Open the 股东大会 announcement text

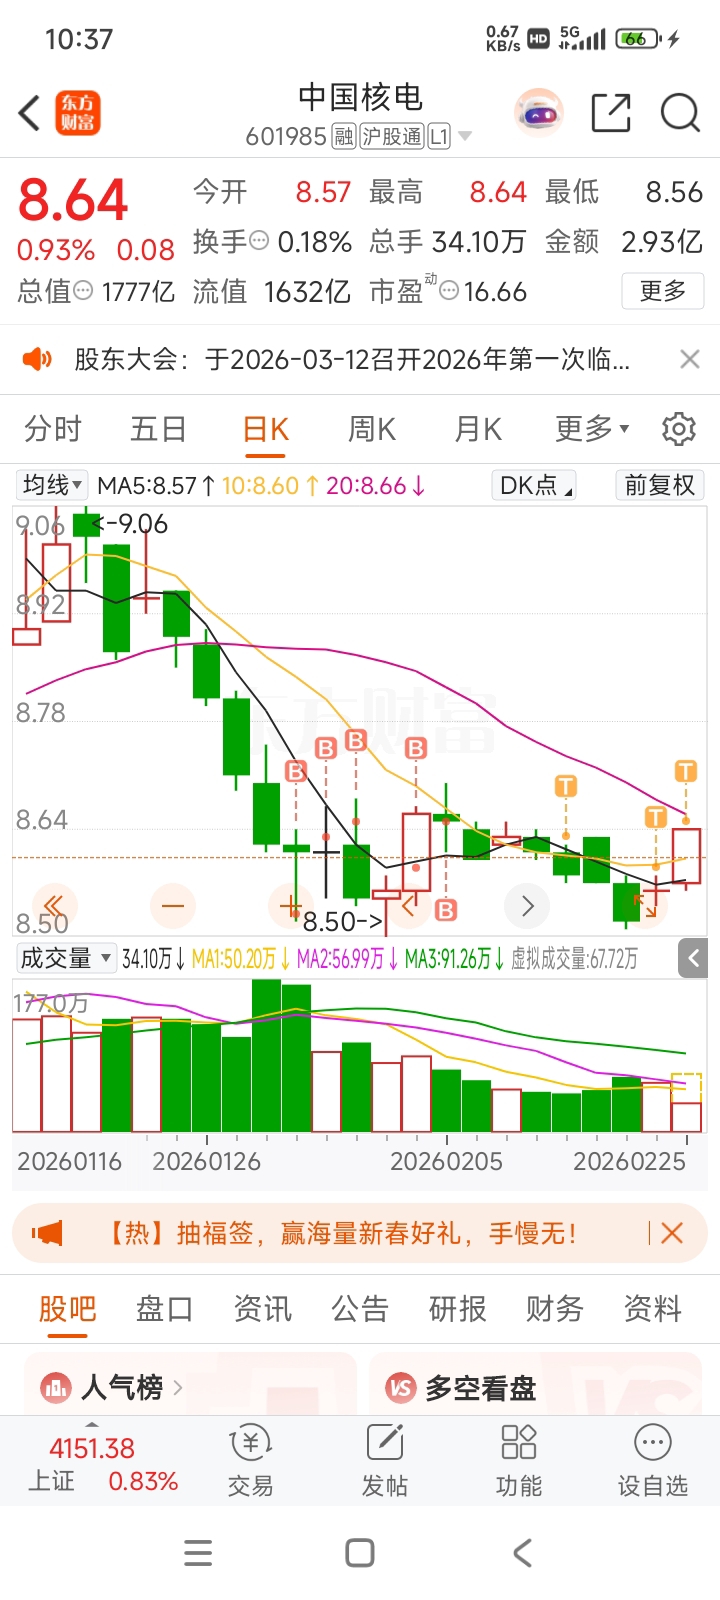(x=352, y=359)
